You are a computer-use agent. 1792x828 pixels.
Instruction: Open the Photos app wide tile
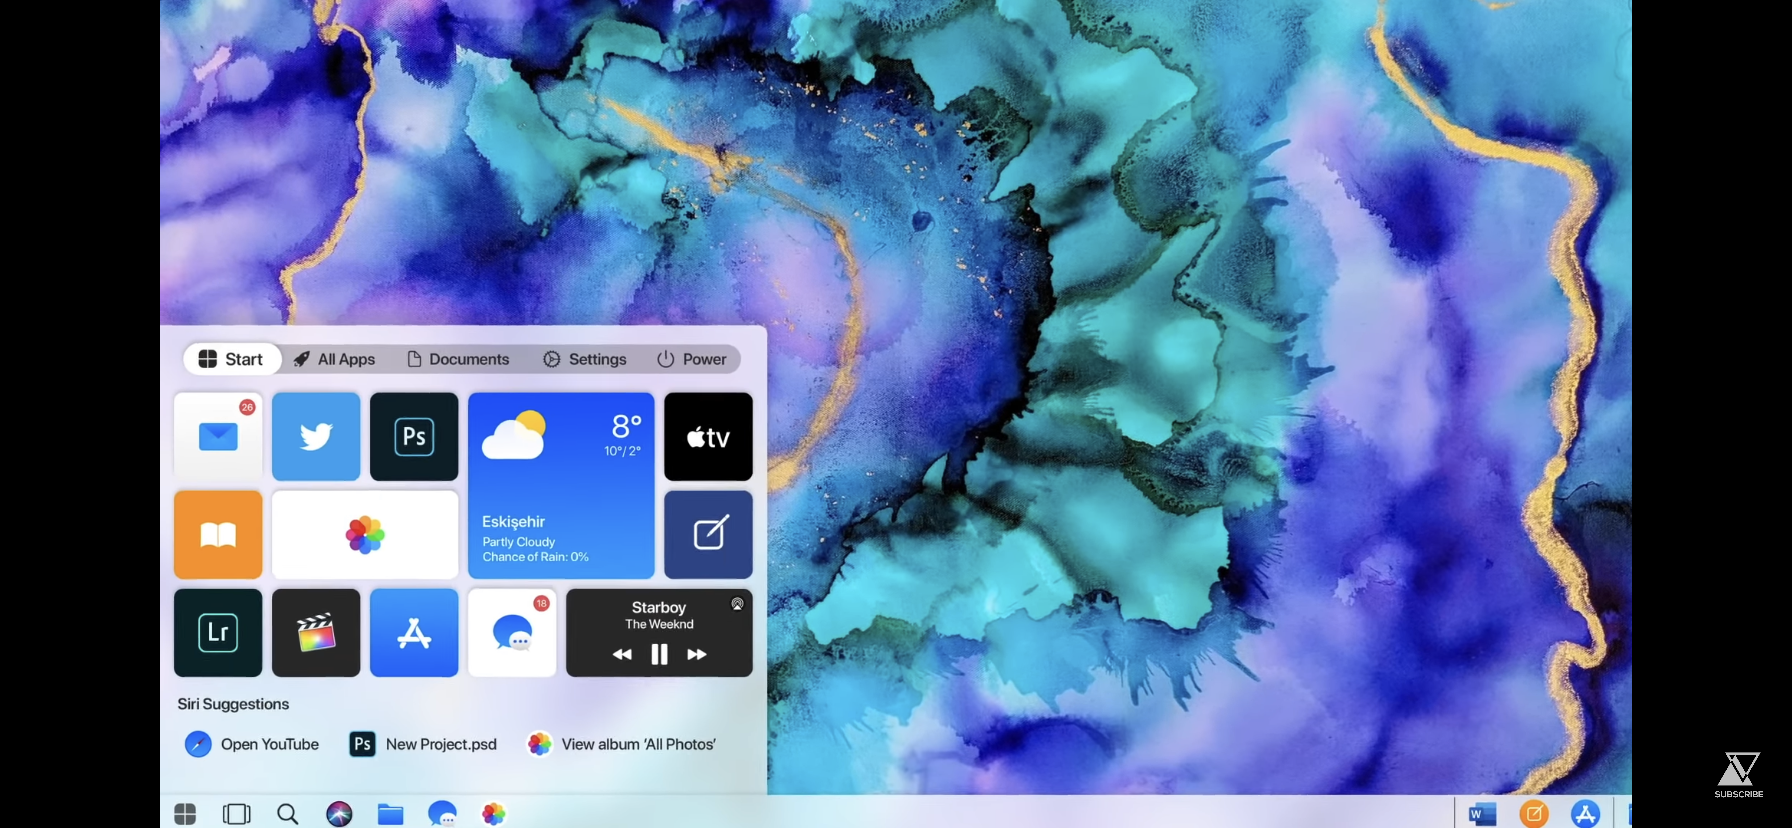point(365,535)
